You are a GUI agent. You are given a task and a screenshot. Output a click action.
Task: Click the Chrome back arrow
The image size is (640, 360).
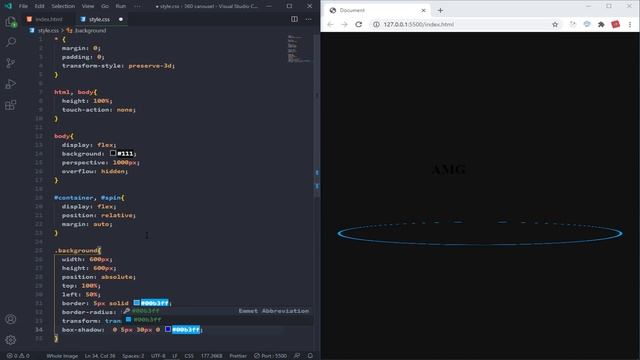coord(330,24)
